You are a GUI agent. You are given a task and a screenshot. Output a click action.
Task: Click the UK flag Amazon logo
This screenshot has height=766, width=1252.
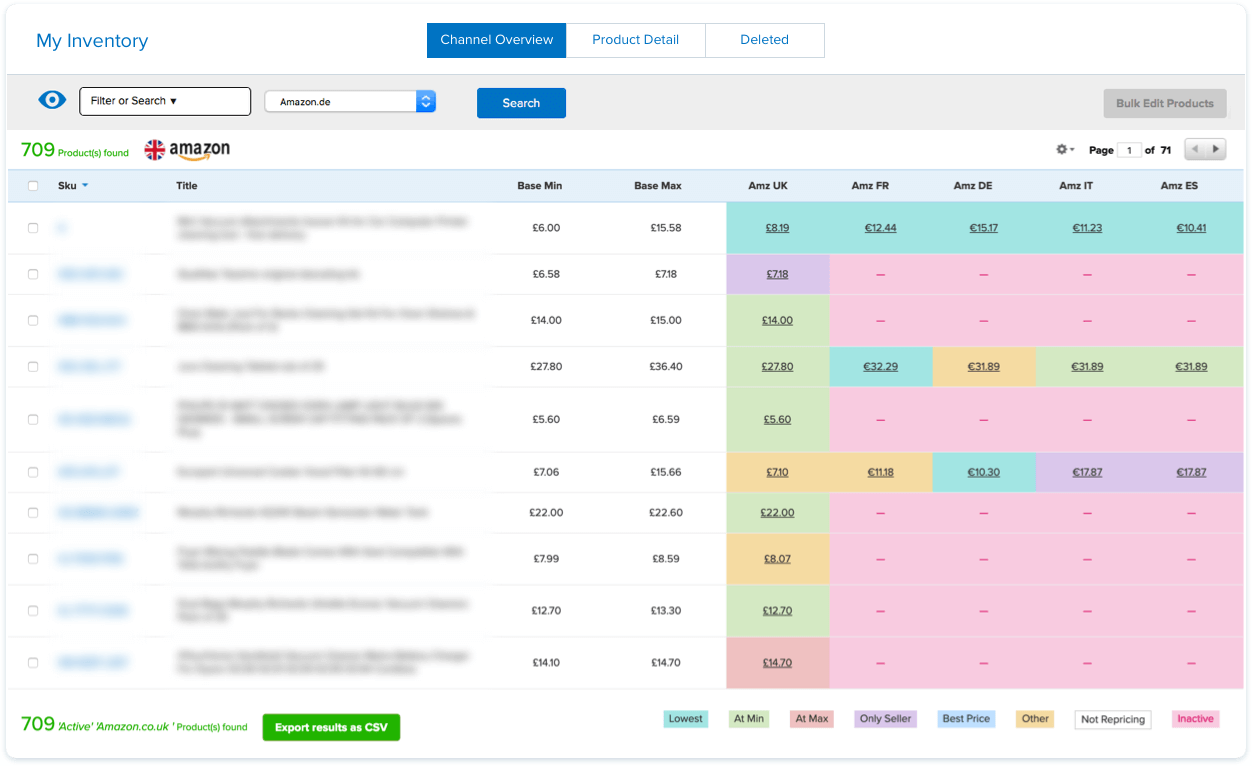(x=188, y=150)
